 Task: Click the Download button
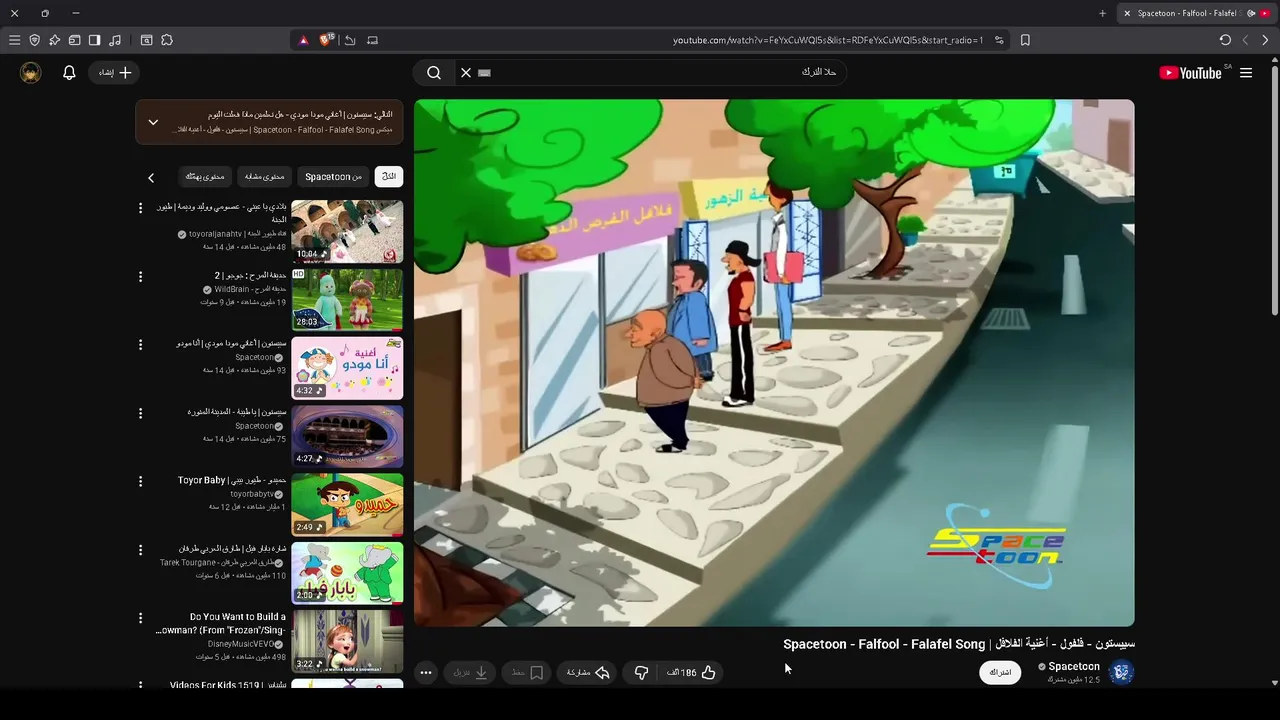click(470, 673)
